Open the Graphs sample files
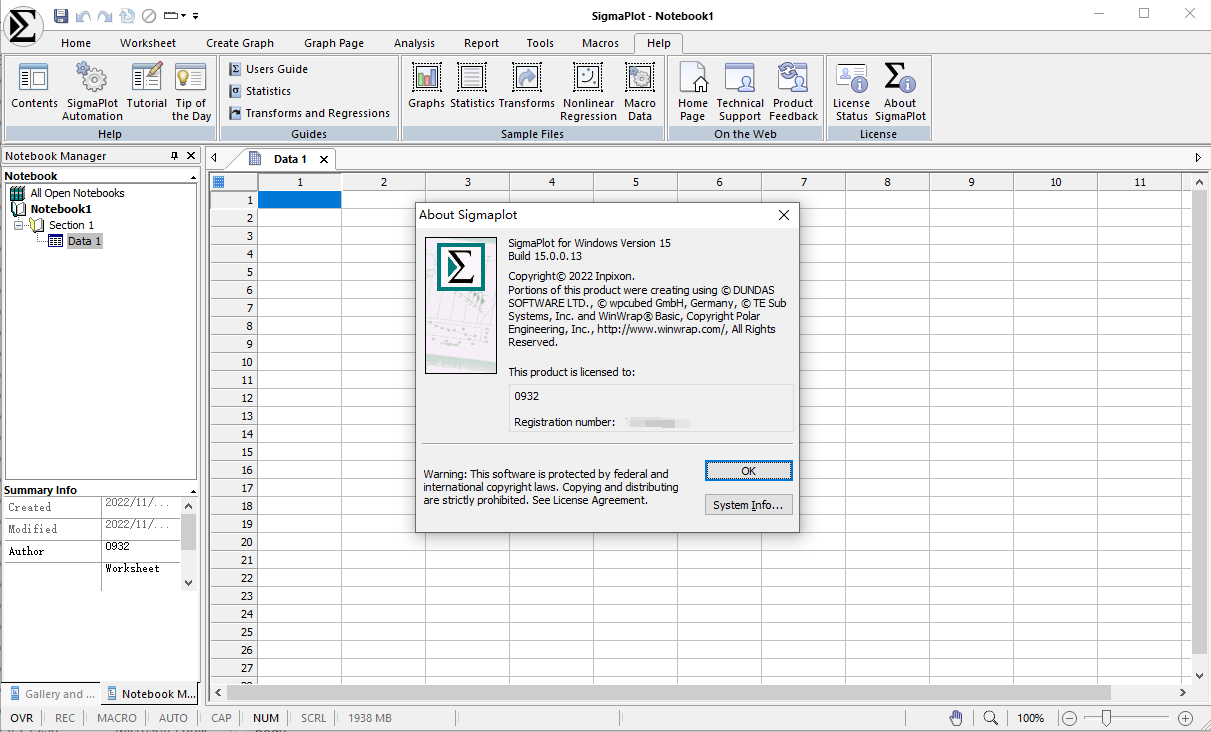 pyautogui.click(x=426, y=90)
